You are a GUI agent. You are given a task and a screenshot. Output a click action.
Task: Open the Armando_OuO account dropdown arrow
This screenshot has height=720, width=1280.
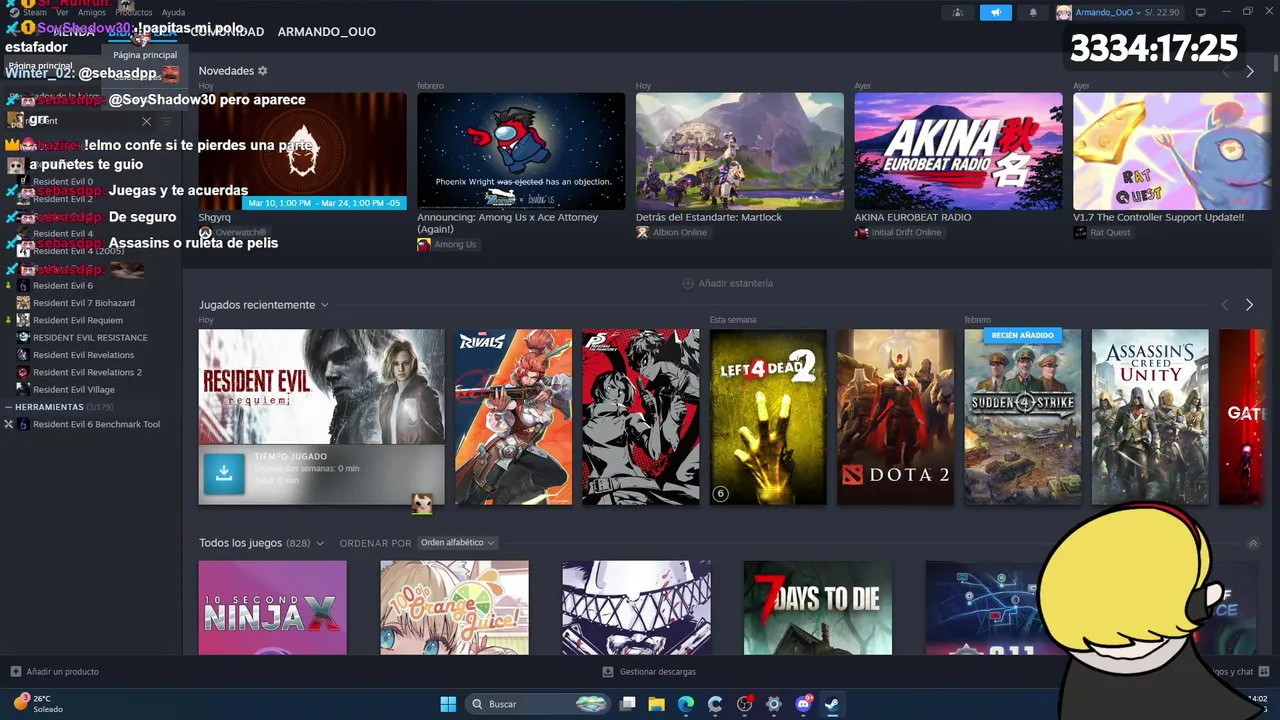[x=1139, y=12]
